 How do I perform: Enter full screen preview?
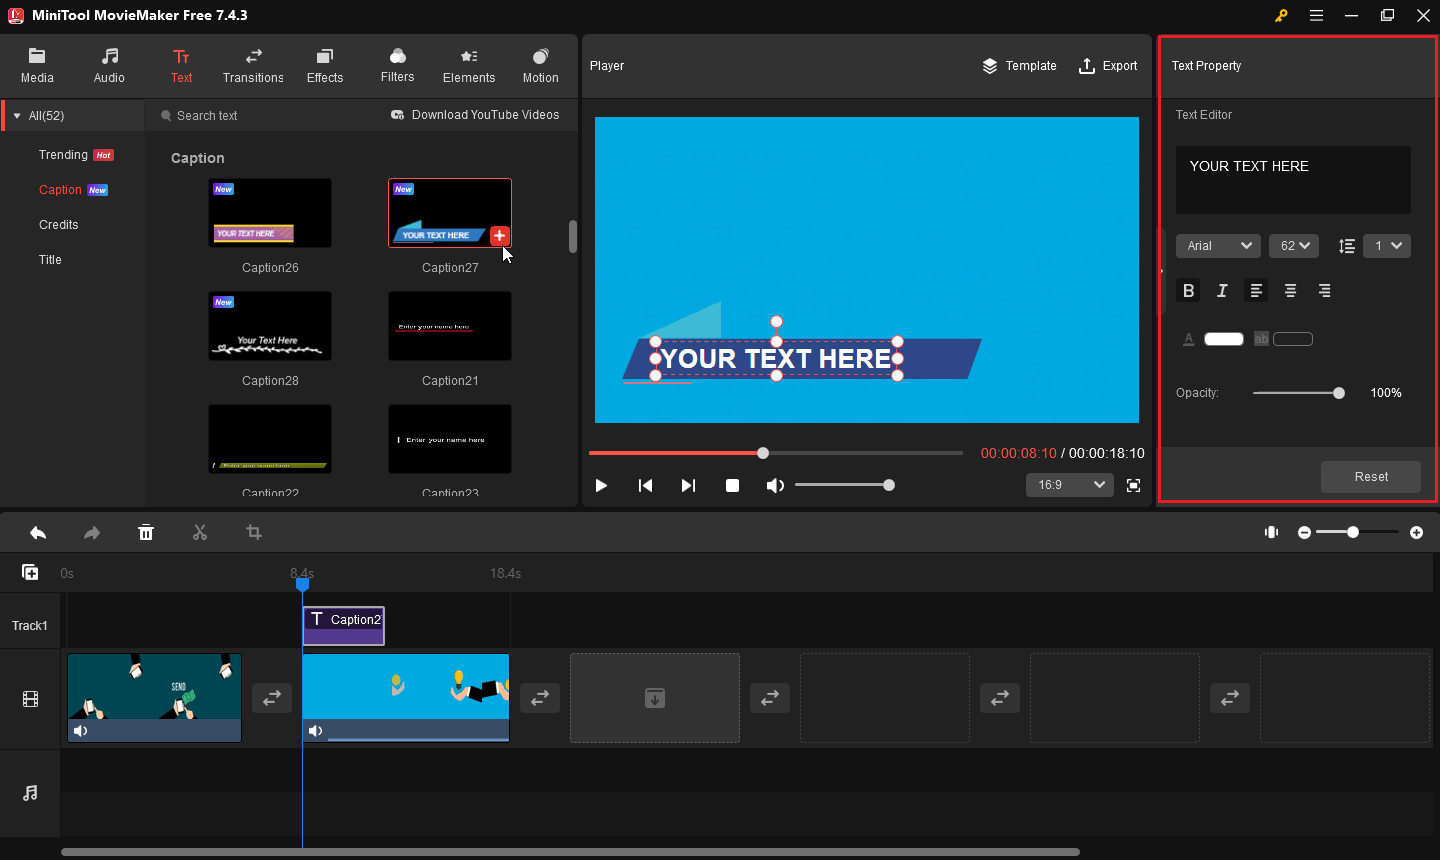[x=1133, y=485]
